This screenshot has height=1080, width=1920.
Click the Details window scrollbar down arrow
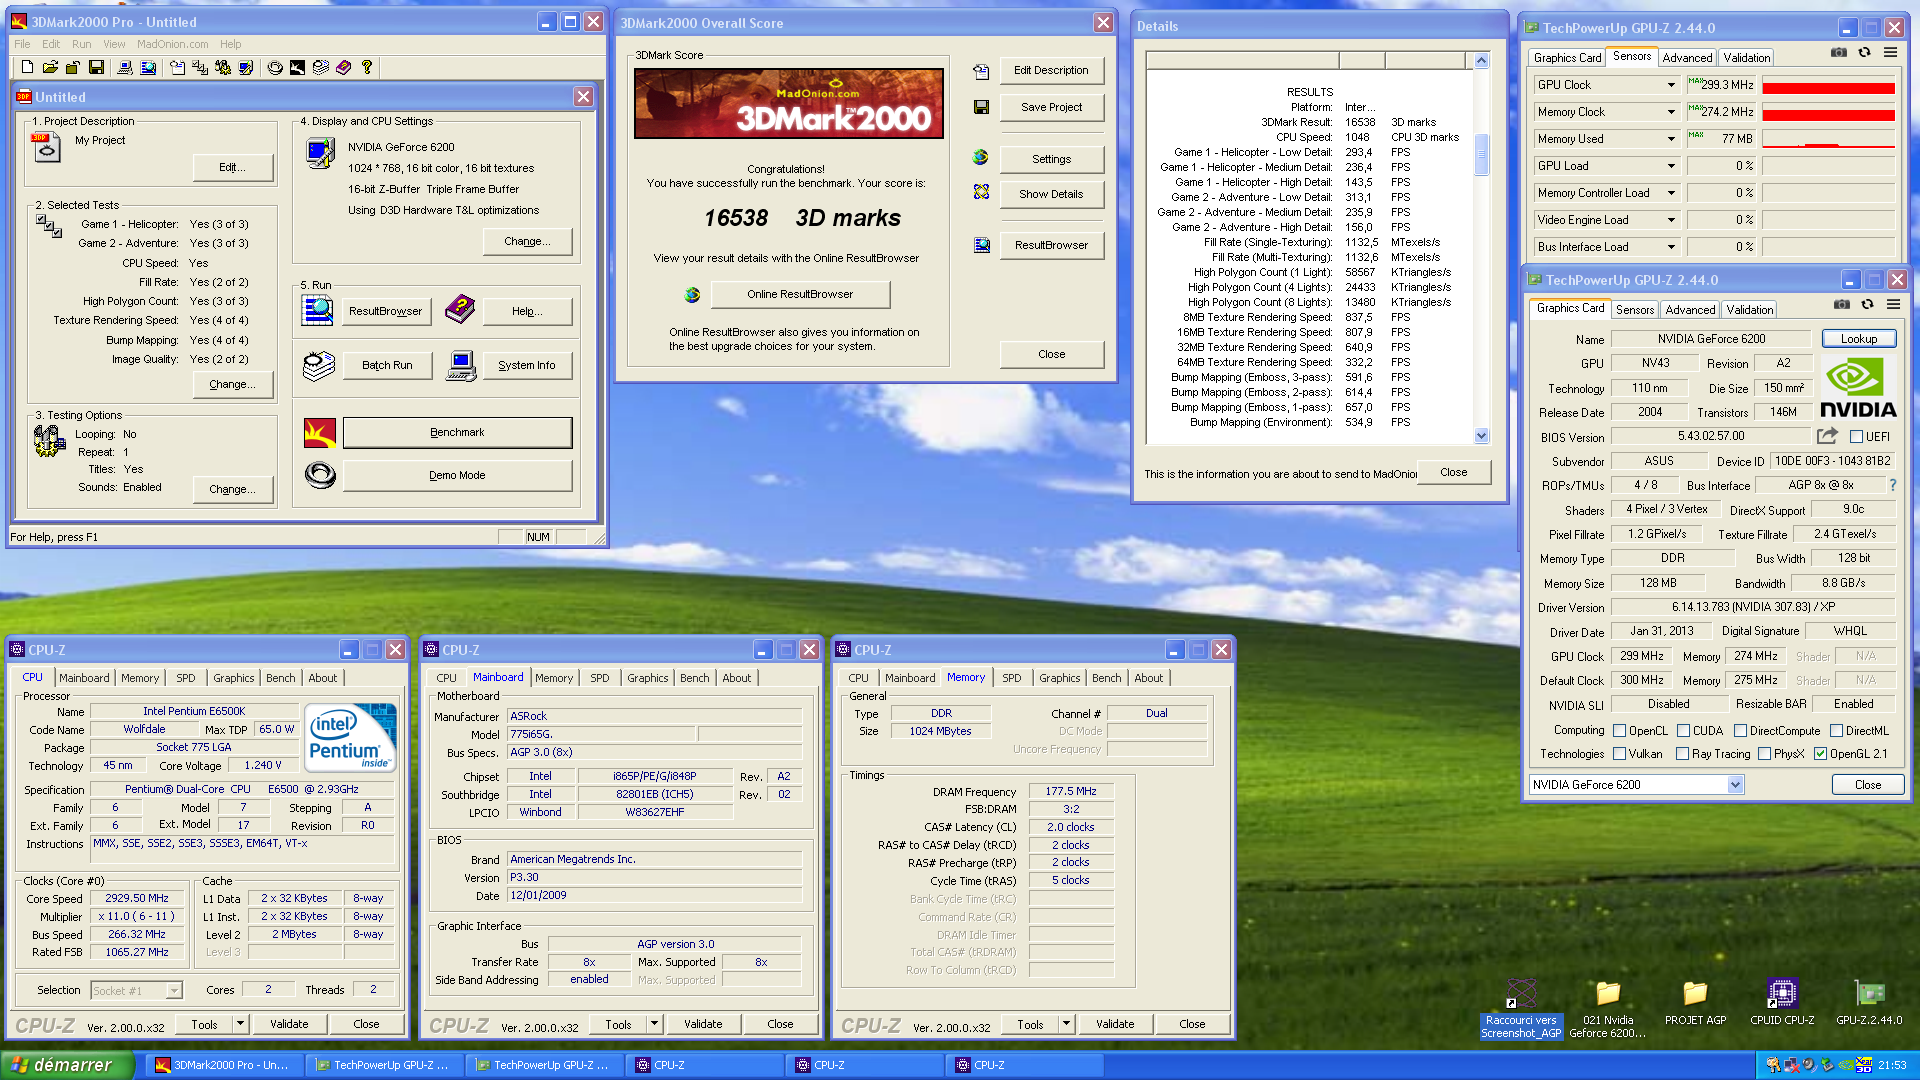coord(1481,436)
